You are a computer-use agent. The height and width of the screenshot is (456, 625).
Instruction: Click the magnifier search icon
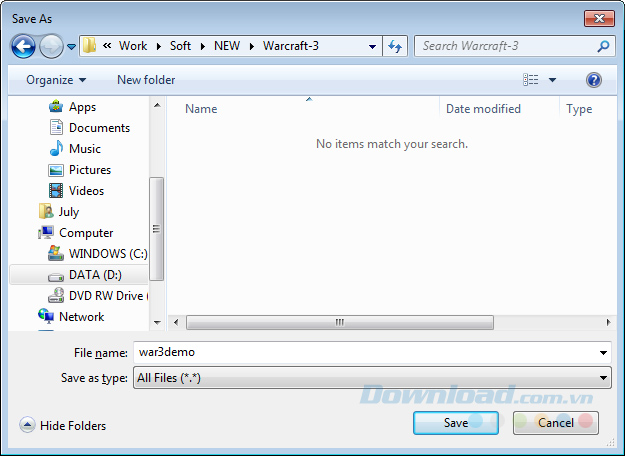click(x=603, y=46)
